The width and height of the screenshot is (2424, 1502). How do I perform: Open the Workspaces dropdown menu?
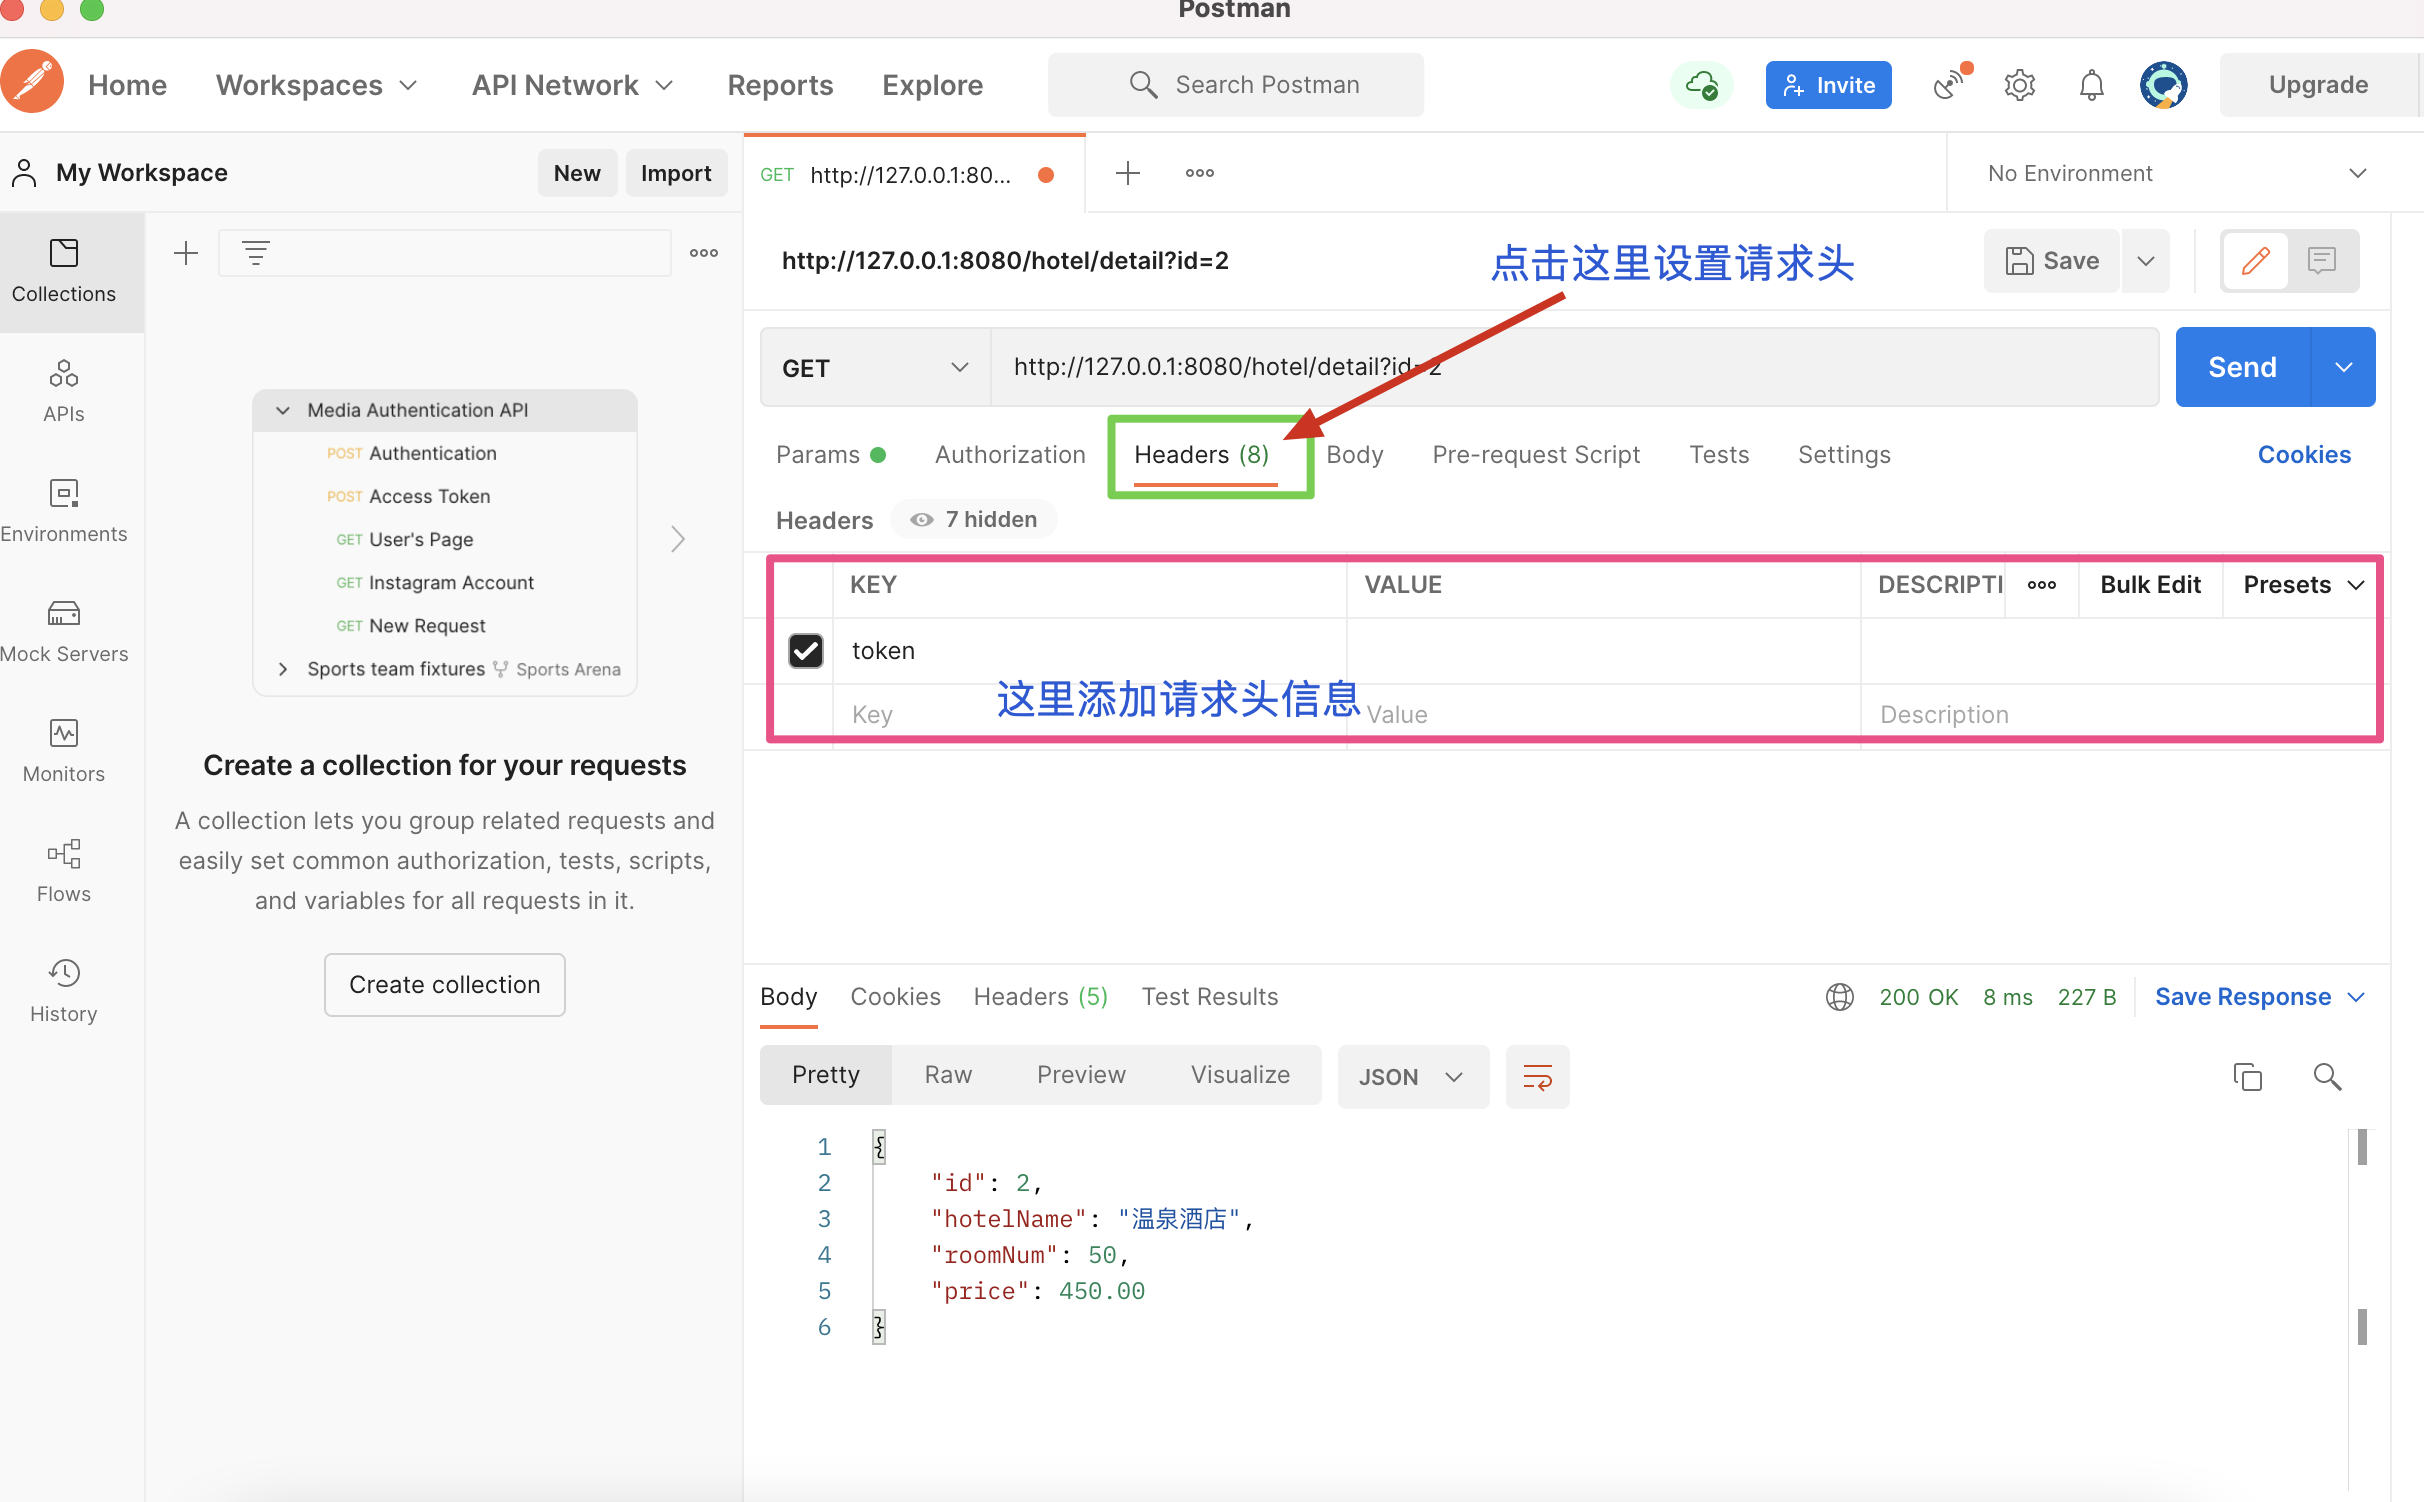(x=316, y=85)
